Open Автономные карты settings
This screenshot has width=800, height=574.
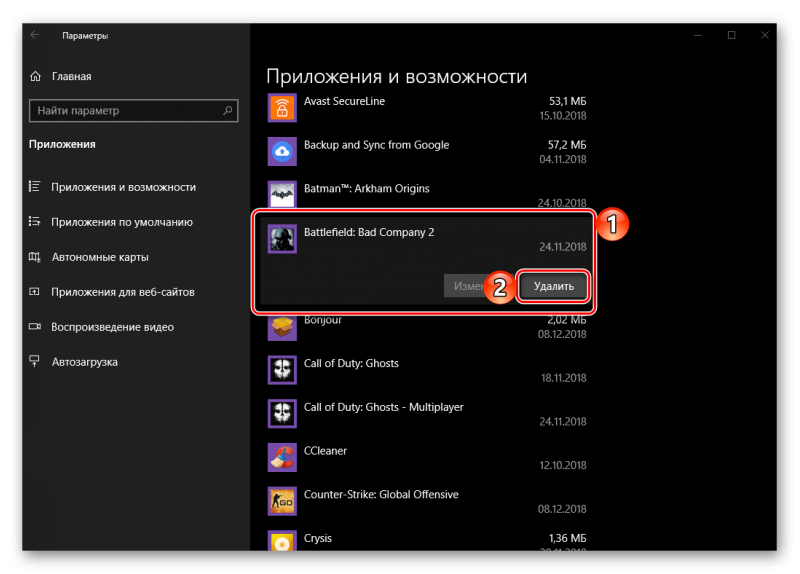pyautogui.click(x=100, y=257)
